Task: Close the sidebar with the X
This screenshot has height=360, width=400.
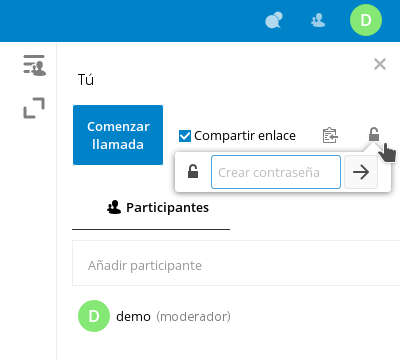Action: [x=380, y=64]
